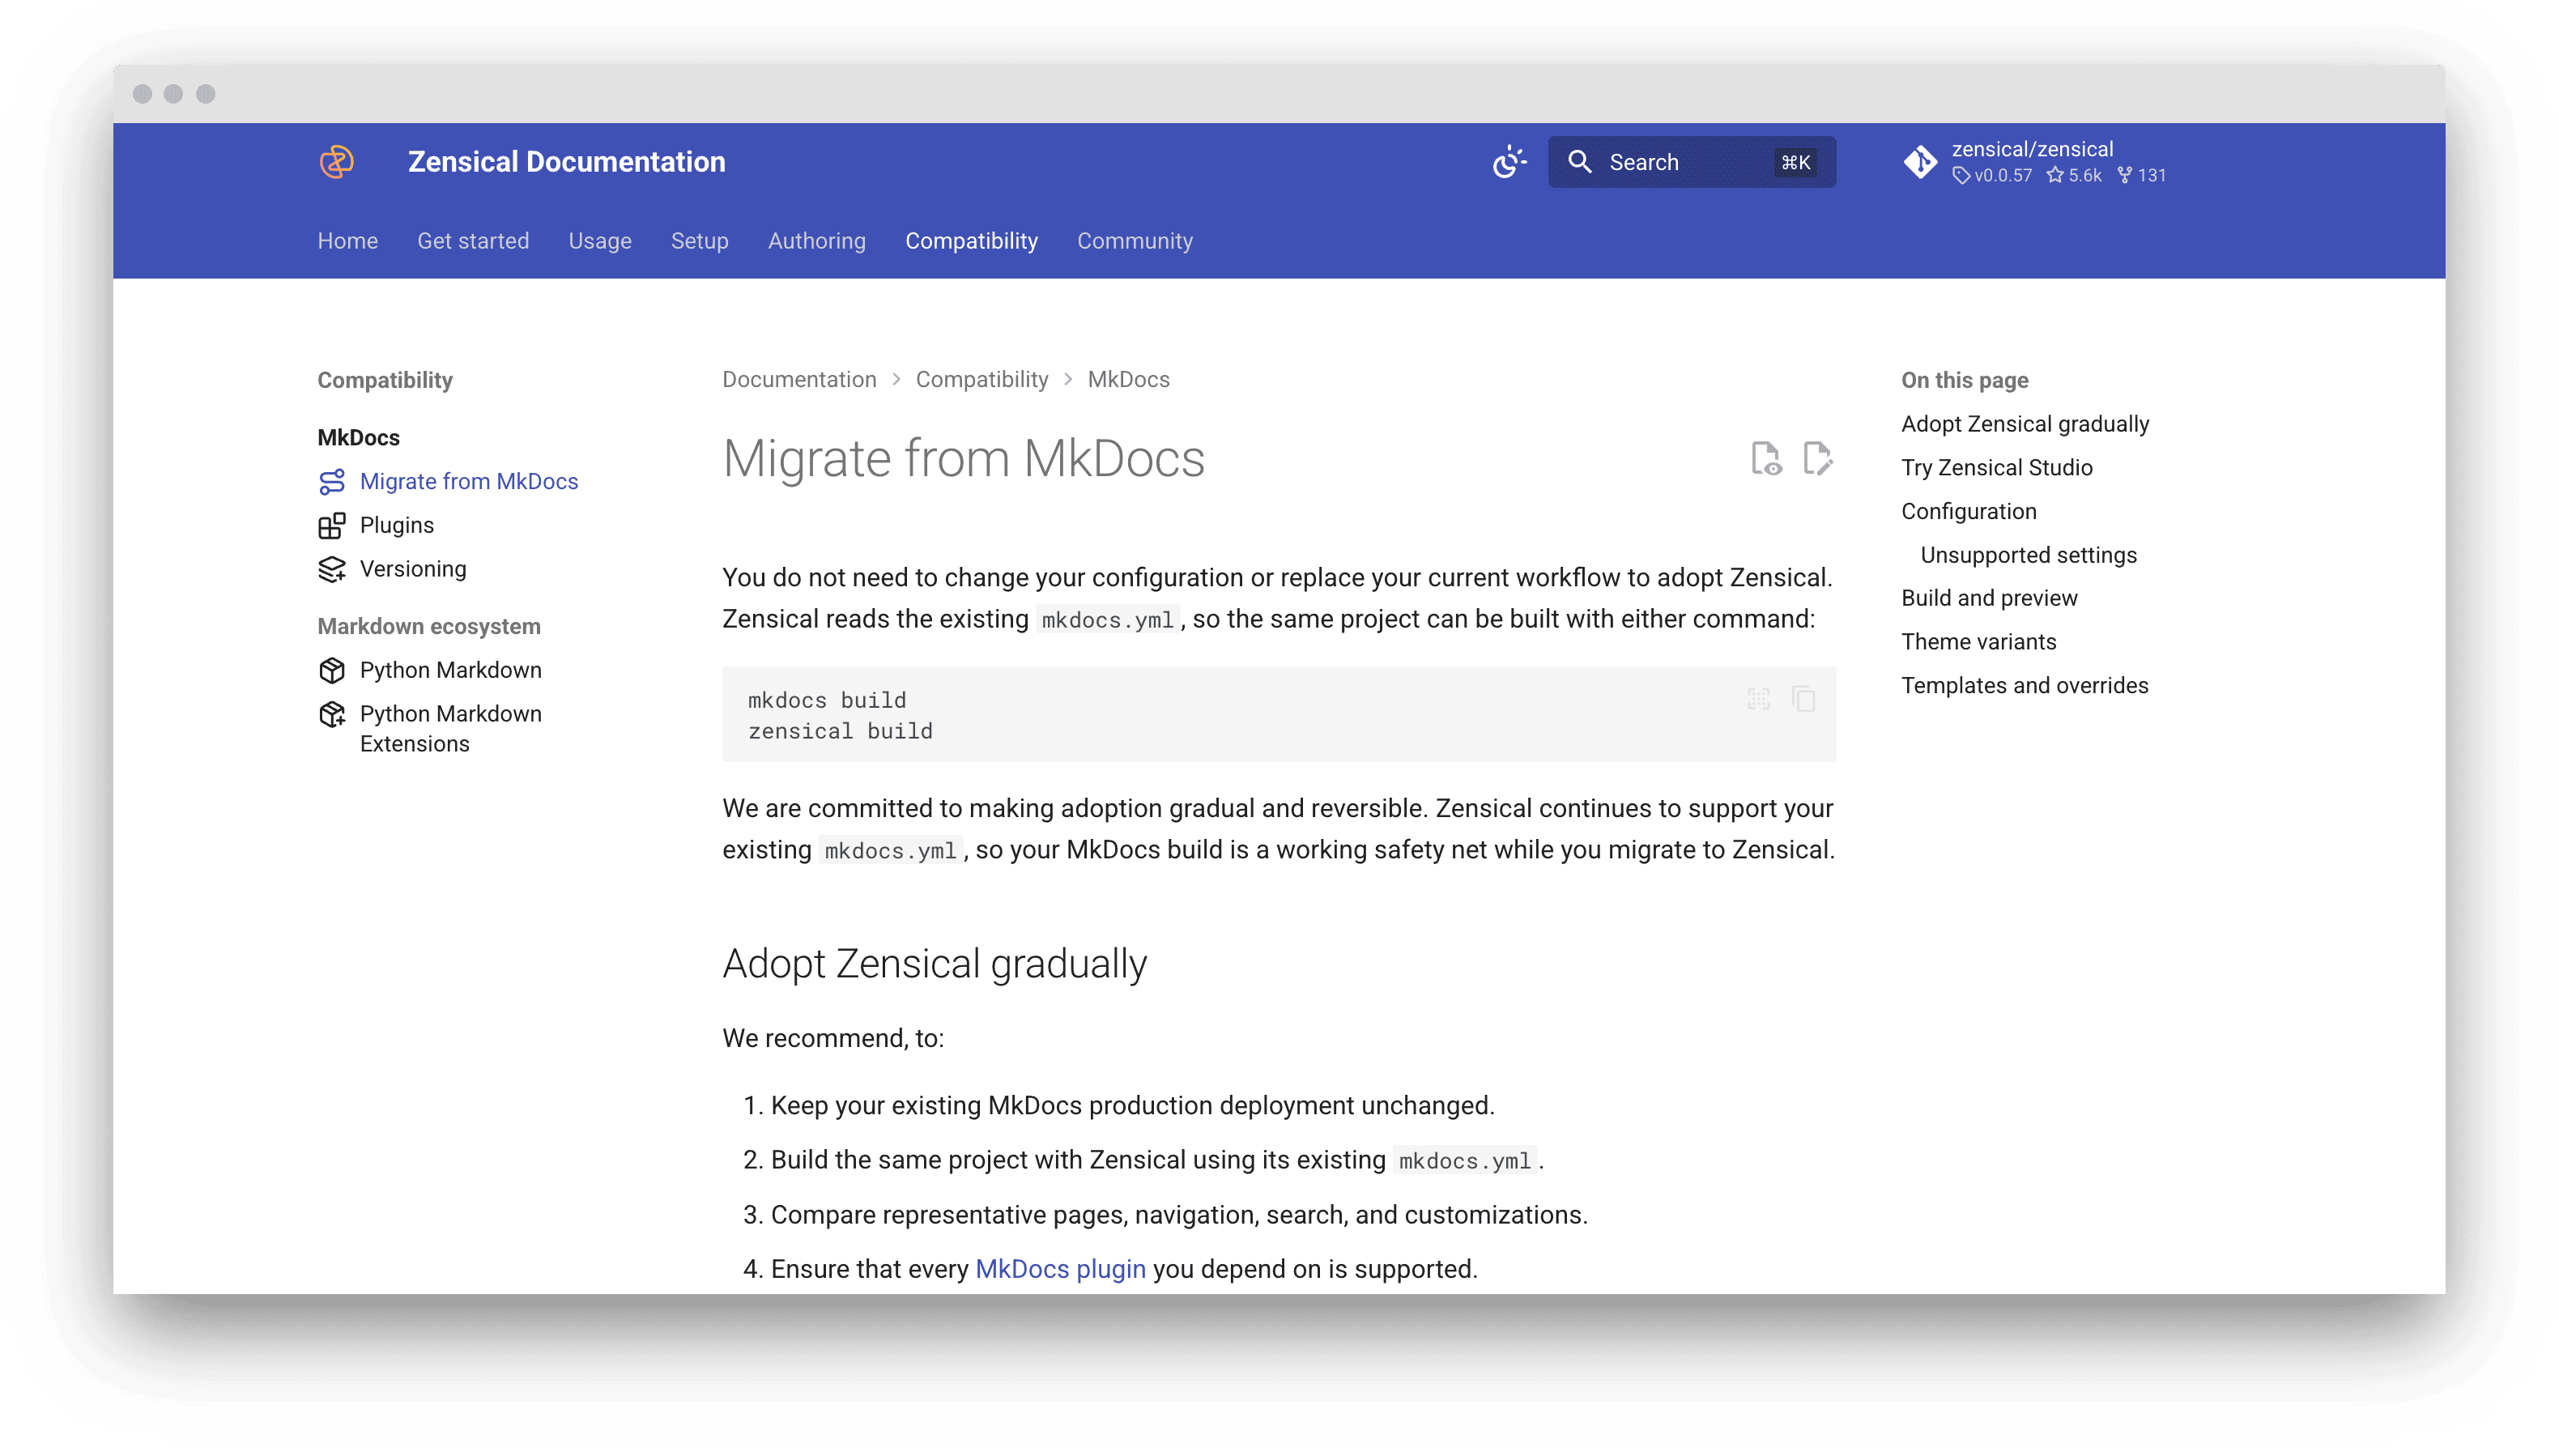Switch to the Get started tab
The image size is (2559, 1456).
473,241
